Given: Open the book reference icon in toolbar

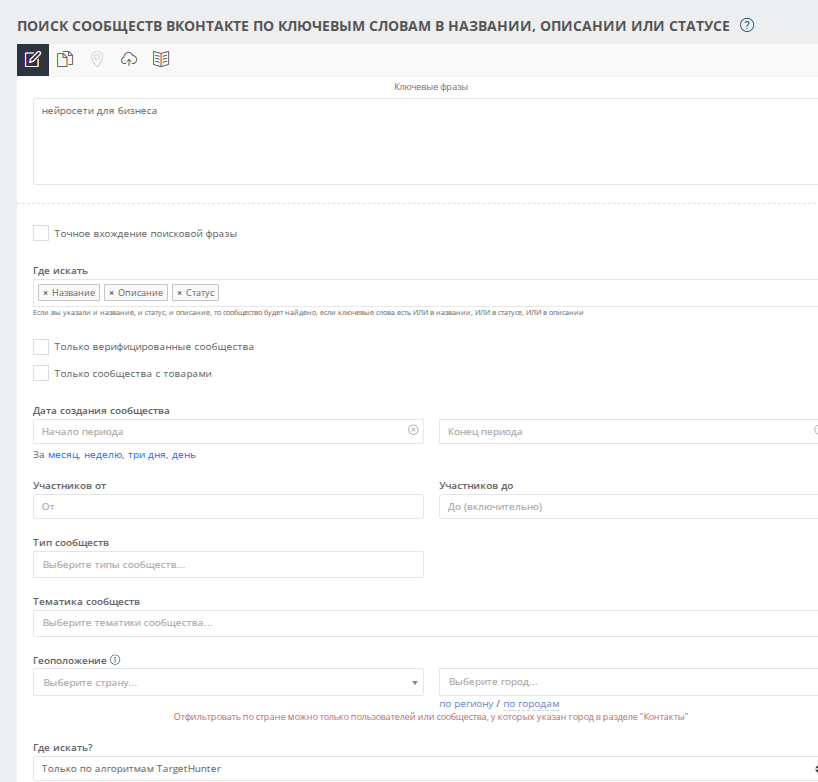Looking at the screenshot, I should [161, 60].
